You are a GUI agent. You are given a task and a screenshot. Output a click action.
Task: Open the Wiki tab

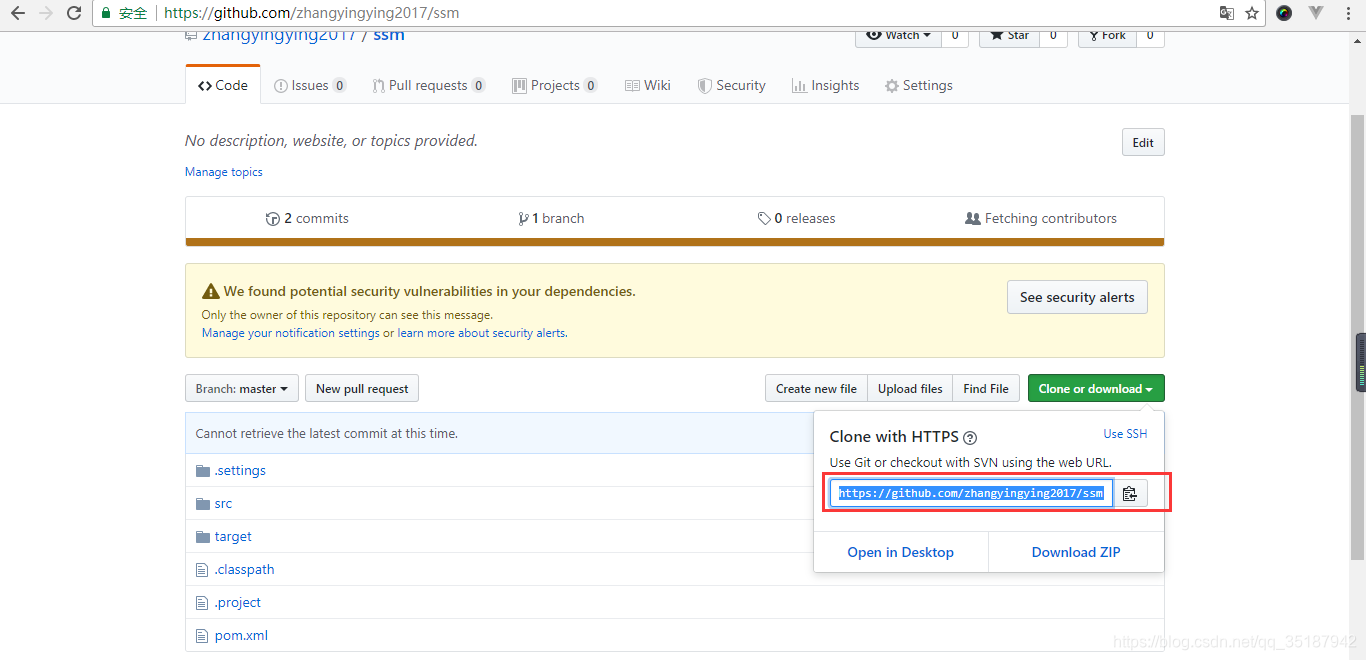tap(648, 85)
